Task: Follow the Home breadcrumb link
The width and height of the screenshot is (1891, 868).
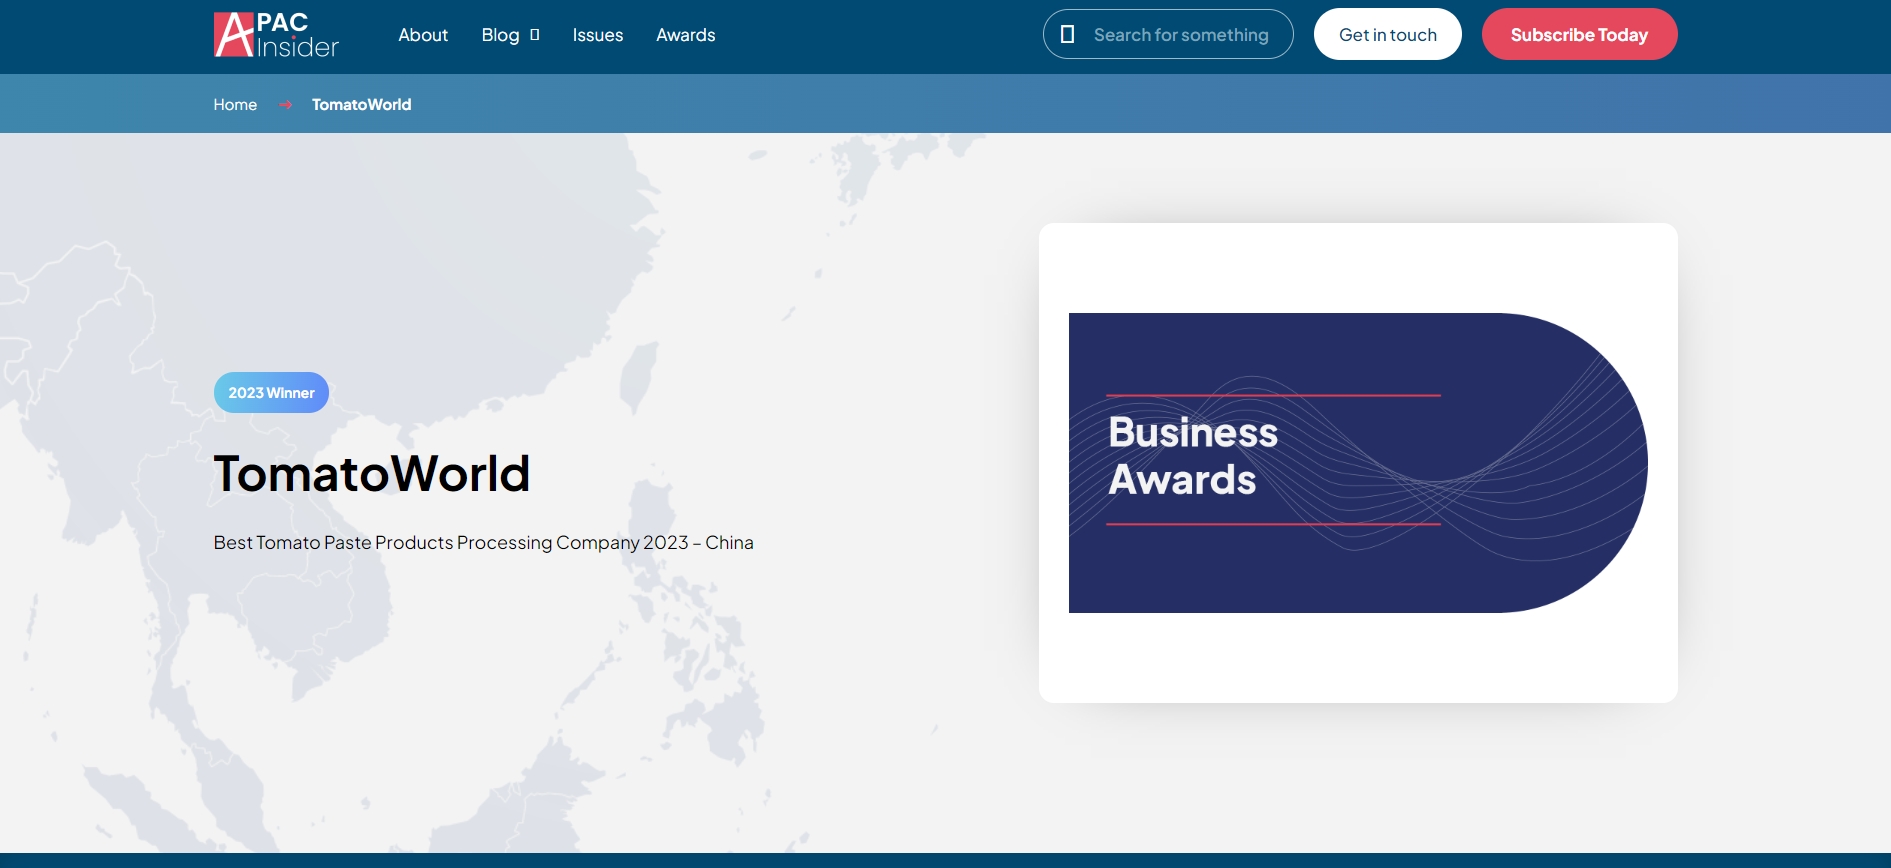Action: pyautogui.click(x=235, y=104)
